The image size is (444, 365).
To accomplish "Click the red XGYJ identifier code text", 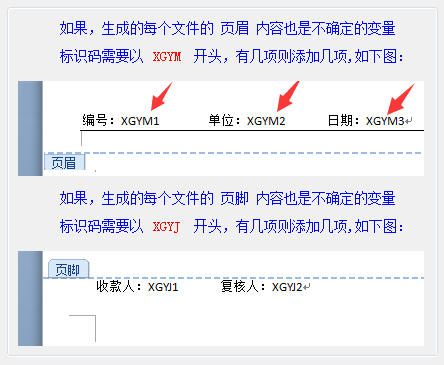I will pyautogui.click(x=166, y=227).
